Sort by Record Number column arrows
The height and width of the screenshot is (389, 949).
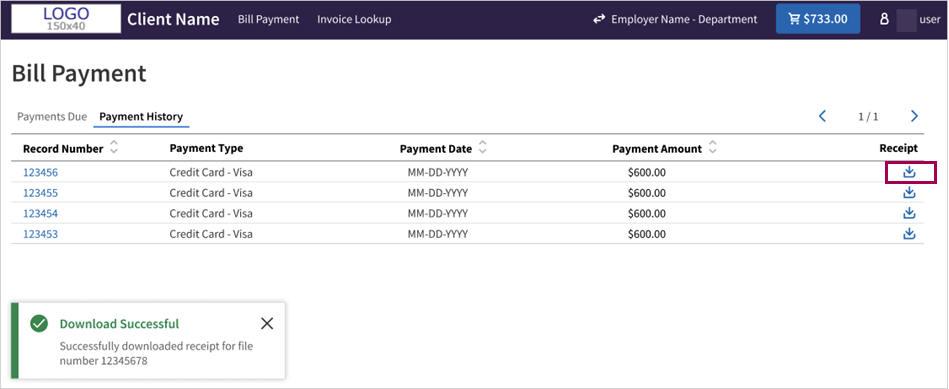[113, 148]
